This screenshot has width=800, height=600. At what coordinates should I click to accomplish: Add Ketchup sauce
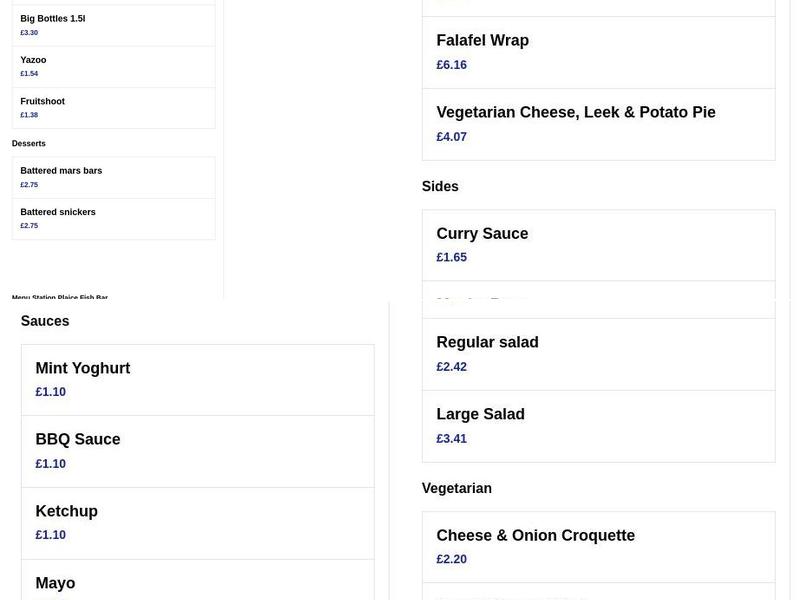point(66,511)
